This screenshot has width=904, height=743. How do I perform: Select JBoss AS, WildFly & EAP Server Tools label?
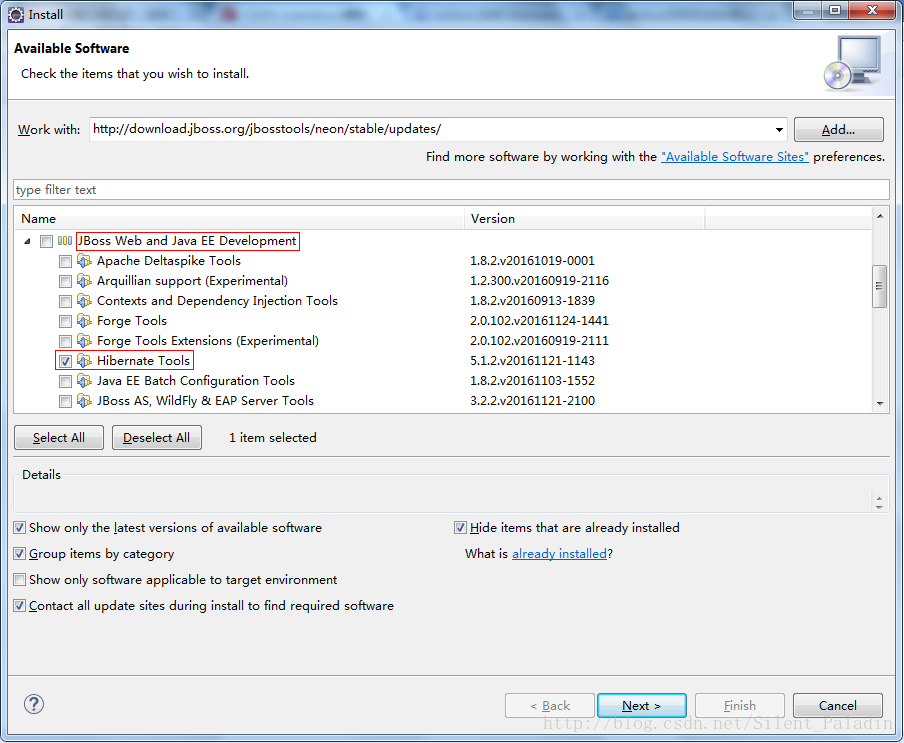205,401
